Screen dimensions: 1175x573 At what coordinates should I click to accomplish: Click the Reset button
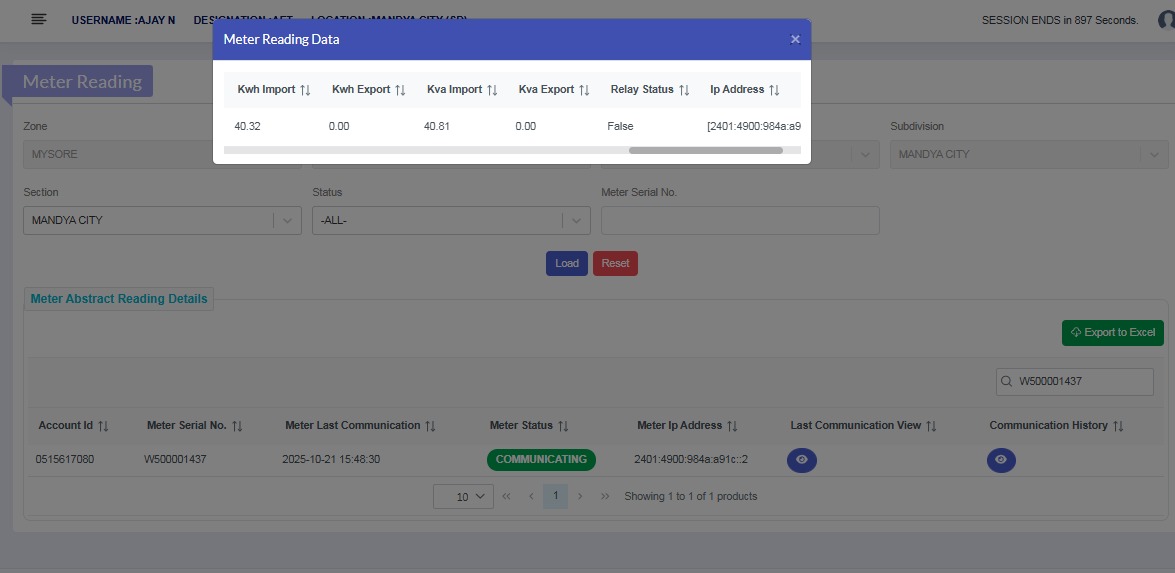point(615,264)
